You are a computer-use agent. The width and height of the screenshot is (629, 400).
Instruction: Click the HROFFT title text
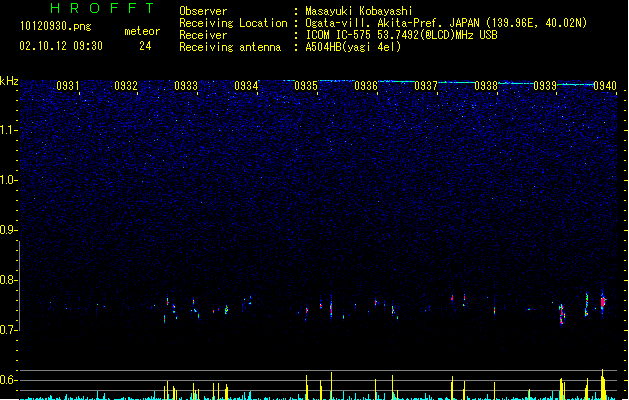point(102,8)
